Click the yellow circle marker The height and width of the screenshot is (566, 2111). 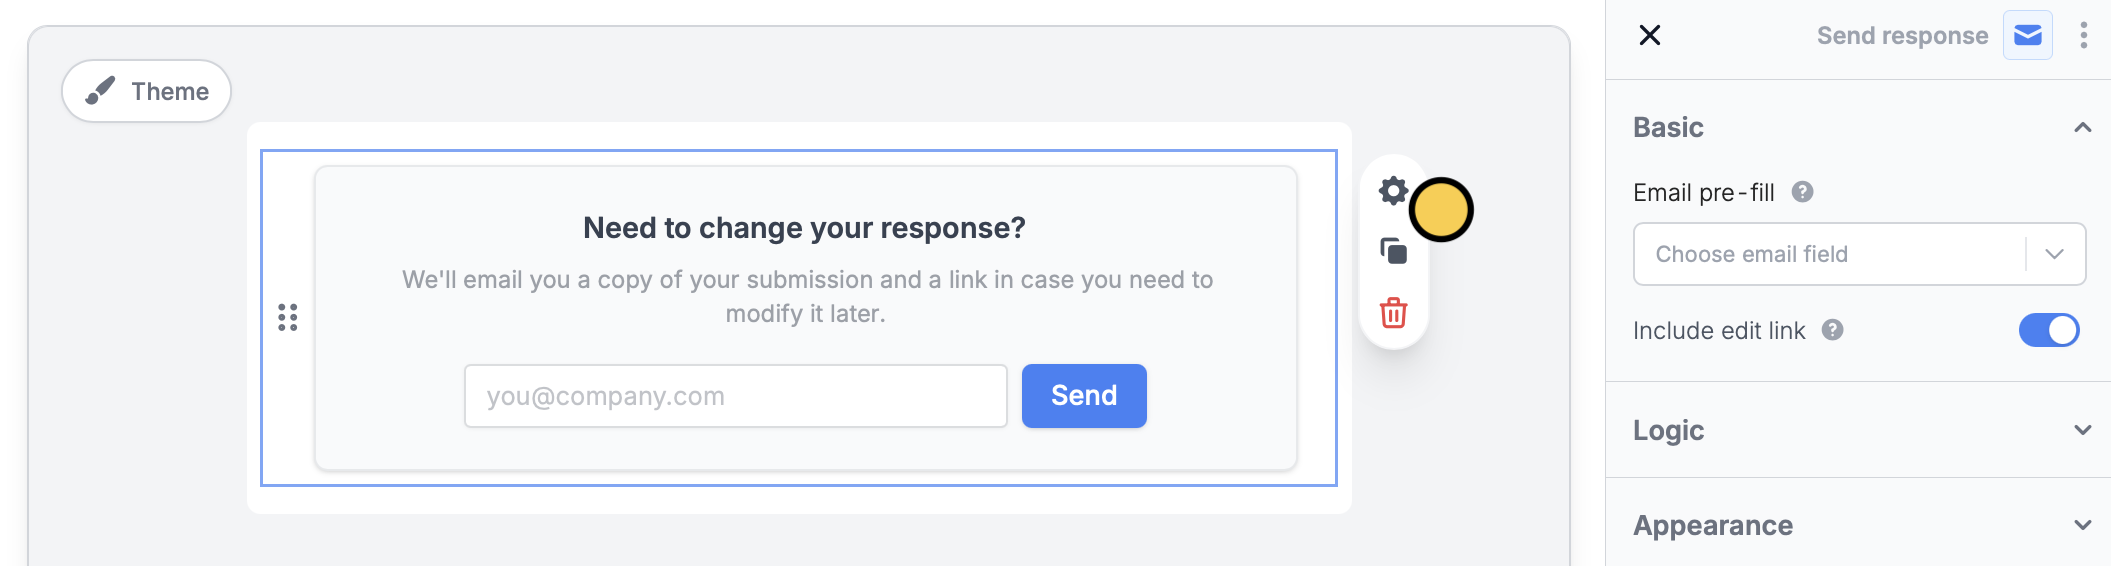click(x=1441, y=210)
